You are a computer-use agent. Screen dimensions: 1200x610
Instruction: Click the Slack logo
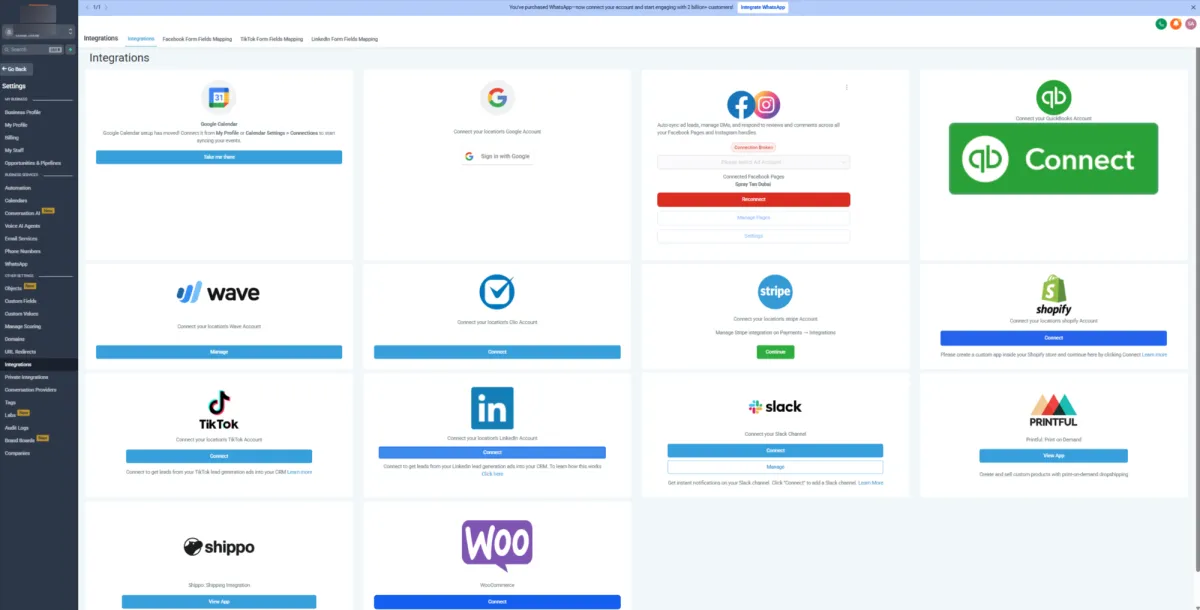point(775,407)
